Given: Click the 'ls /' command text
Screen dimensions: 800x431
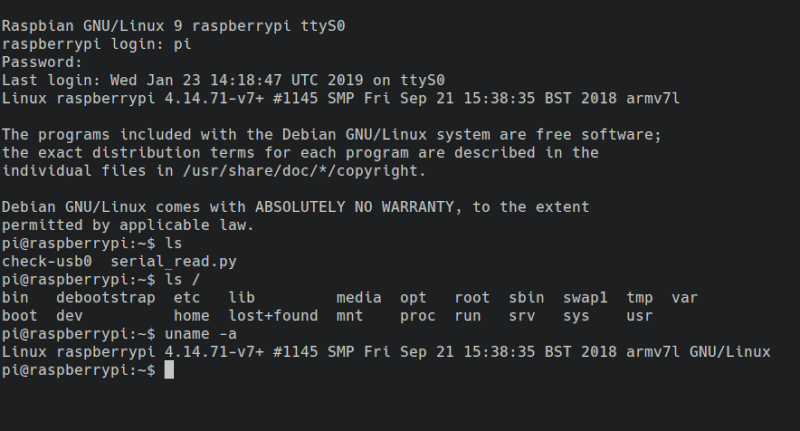Looking at the screenshot, I should coord(183,280).
